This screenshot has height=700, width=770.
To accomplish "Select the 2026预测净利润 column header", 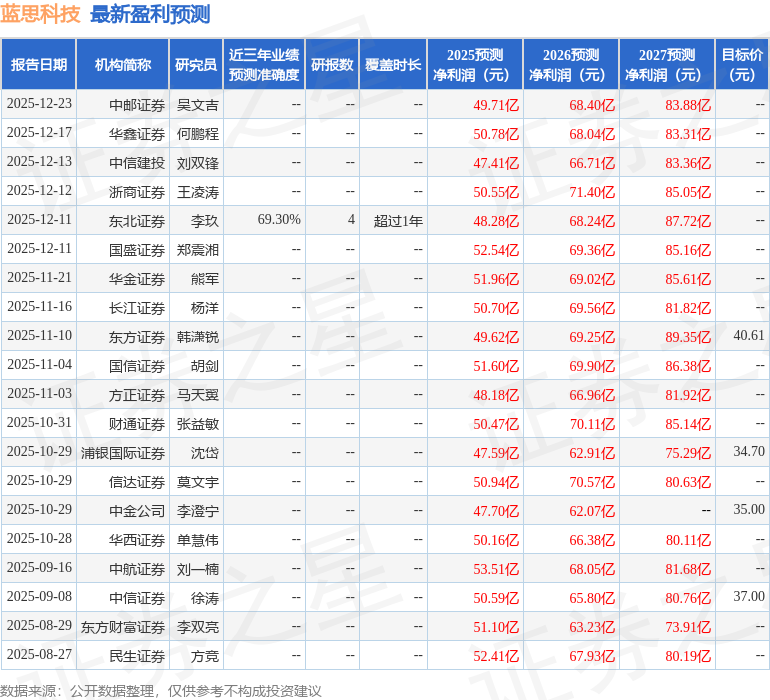I will pos(571,65).
